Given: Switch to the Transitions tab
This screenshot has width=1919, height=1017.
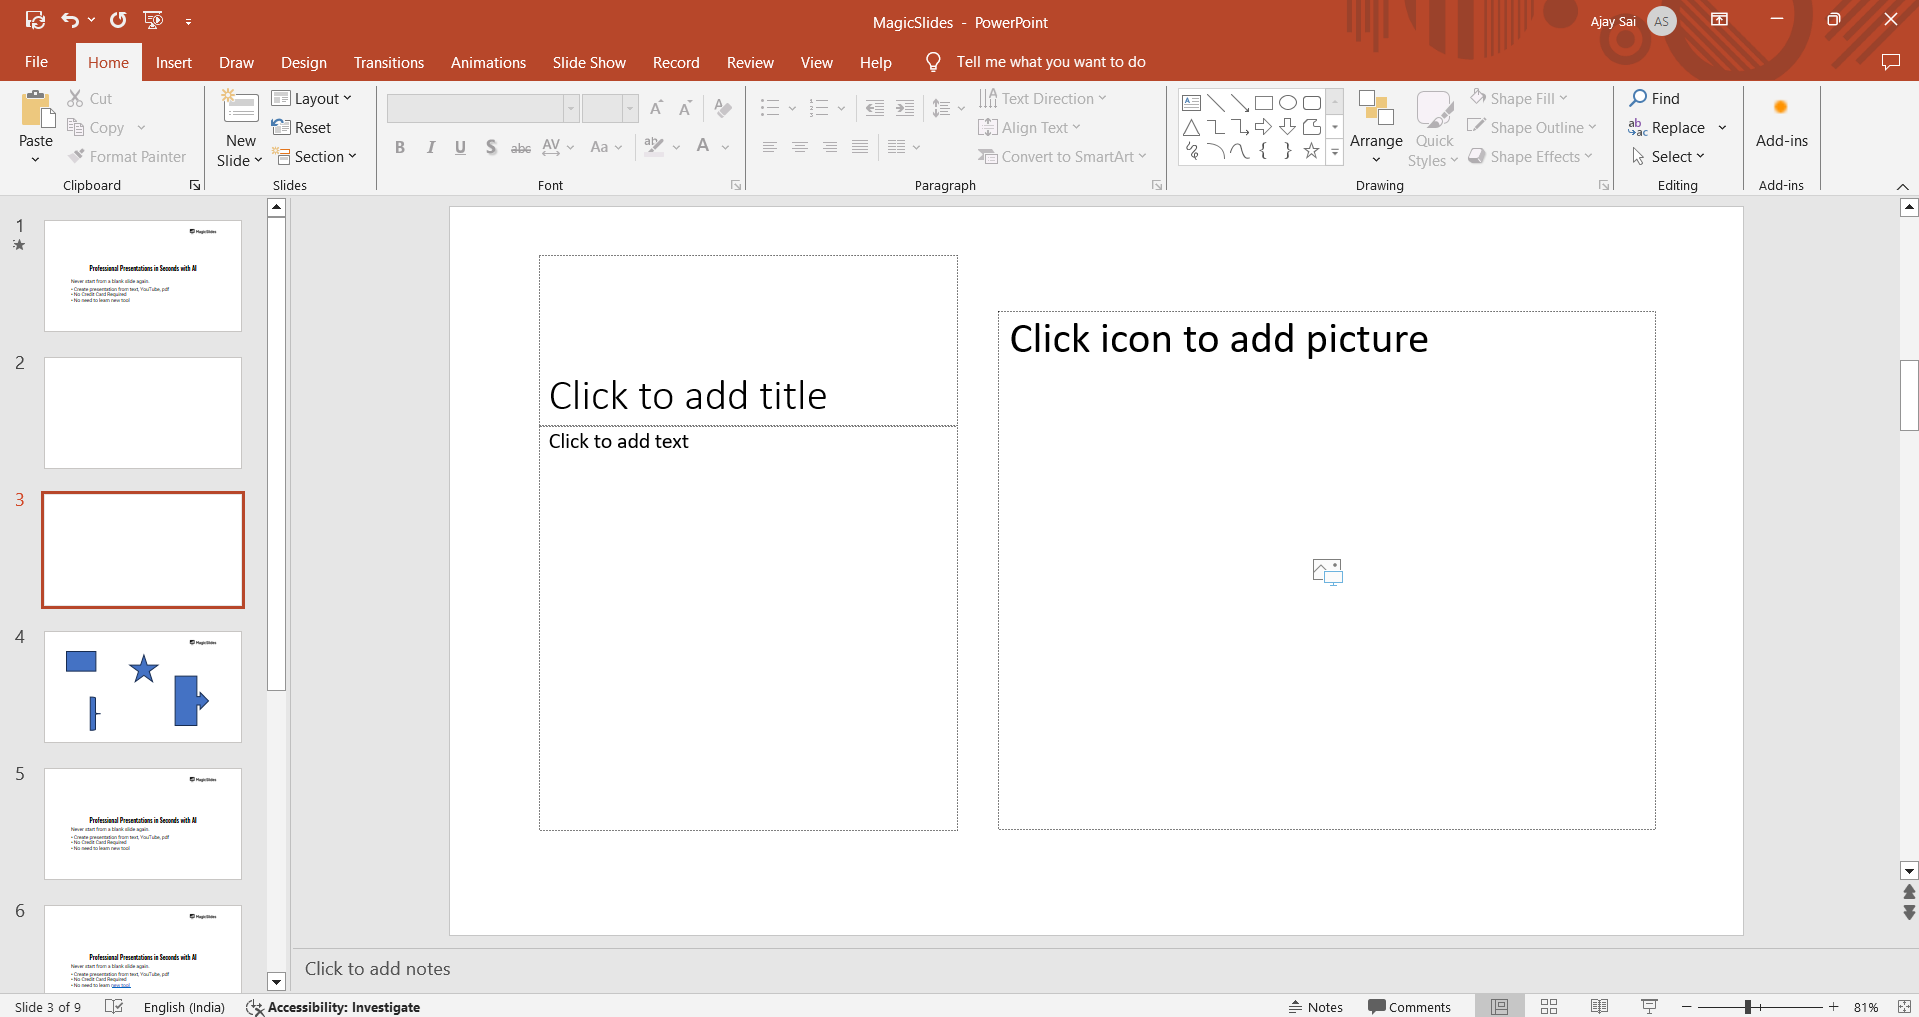Looking at the screenshot, I should pos(388,62).
